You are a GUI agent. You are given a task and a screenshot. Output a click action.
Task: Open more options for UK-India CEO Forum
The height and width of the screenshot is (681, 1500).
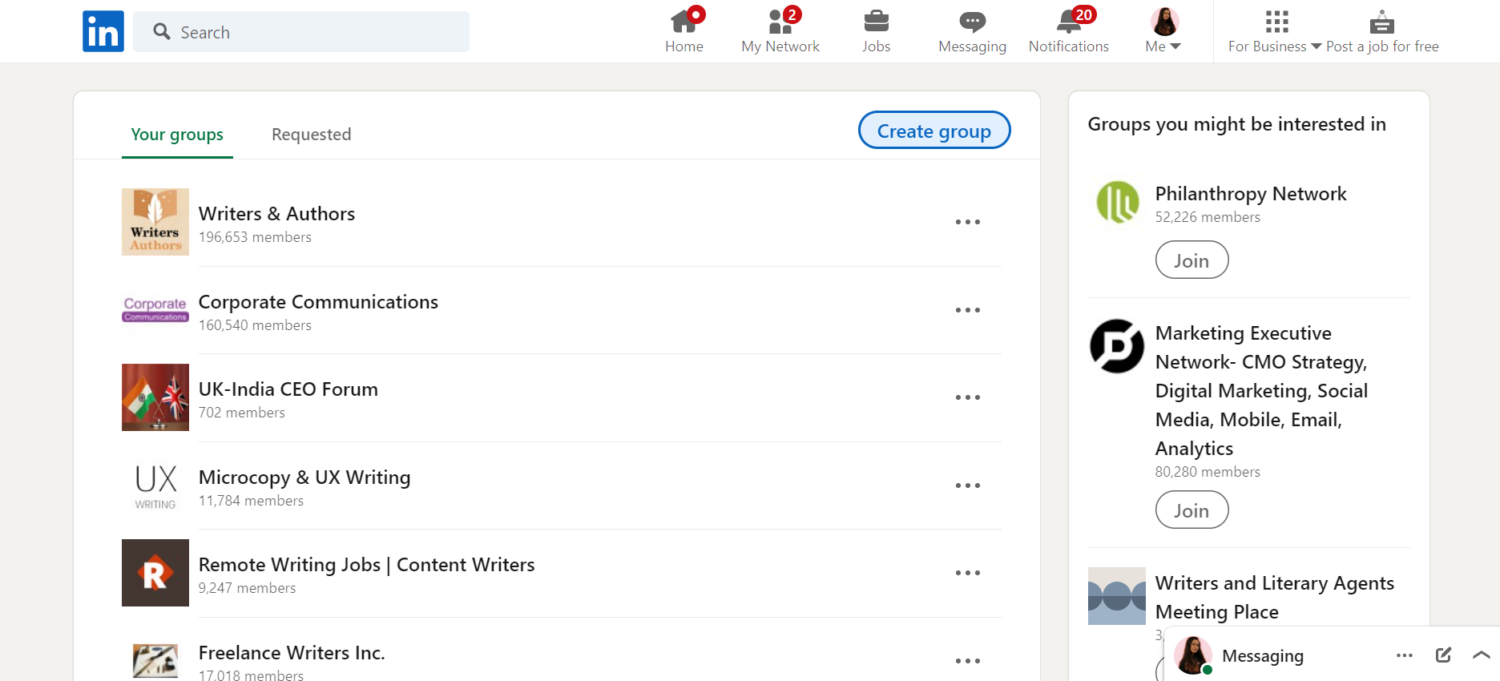967,397
